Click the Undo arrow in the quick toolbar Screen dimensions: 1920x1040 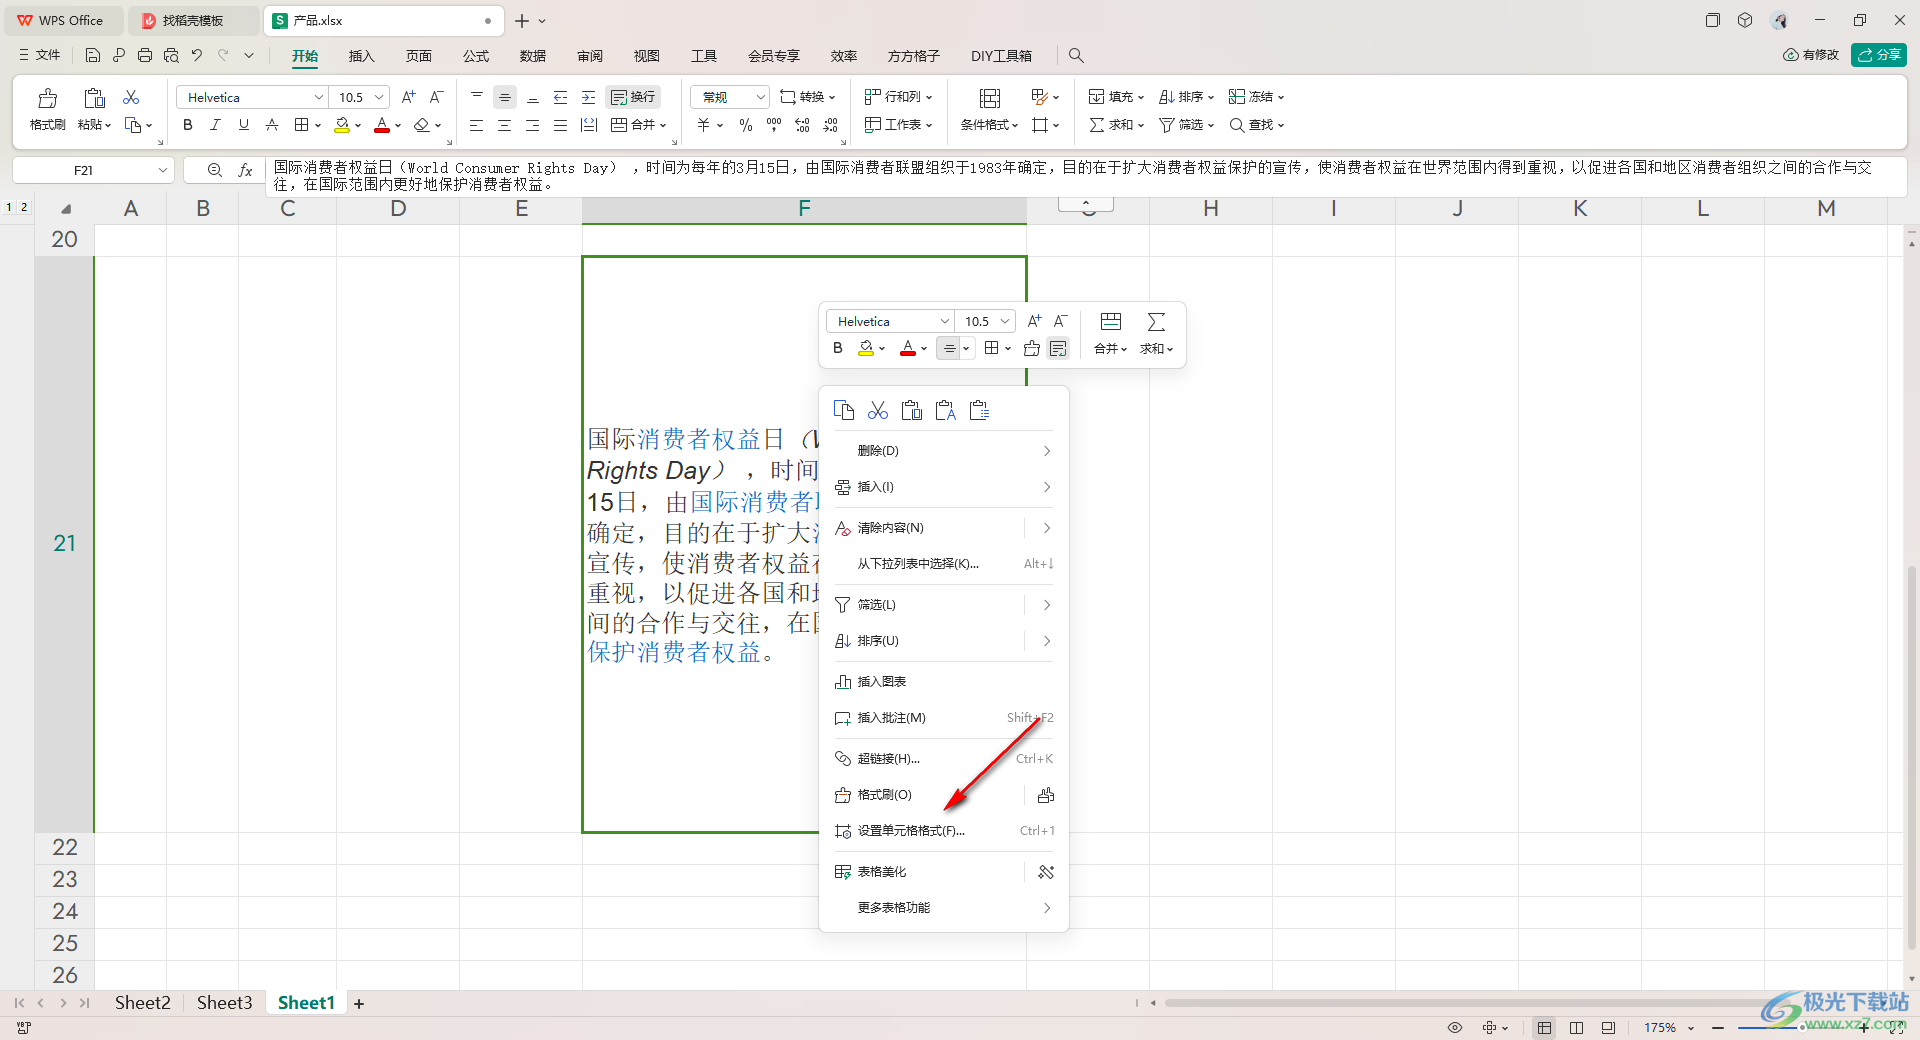click(197, 55)
